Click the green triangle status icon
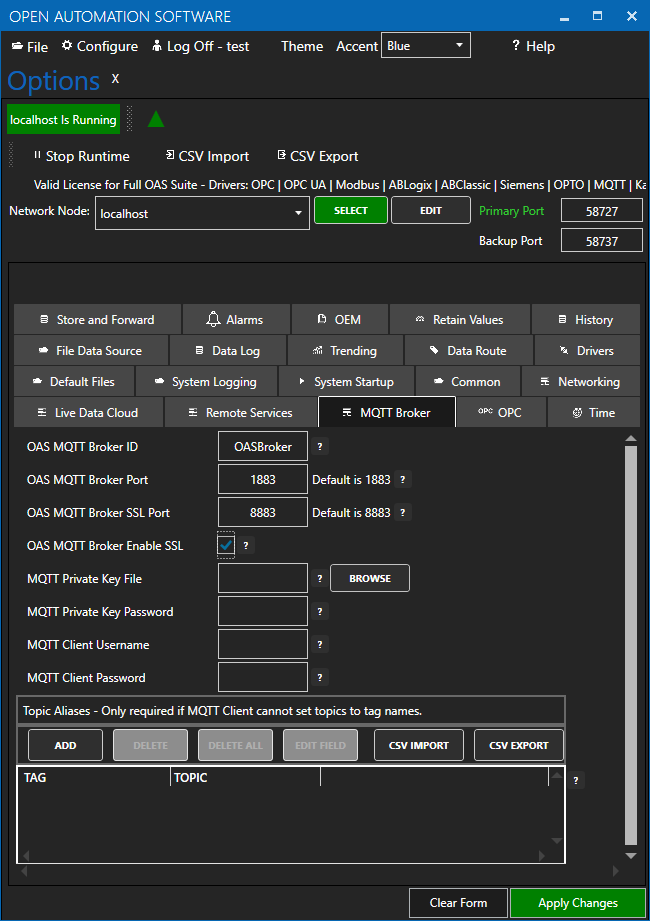This screenshot has width=650, height=921. [x=156, y=119]
